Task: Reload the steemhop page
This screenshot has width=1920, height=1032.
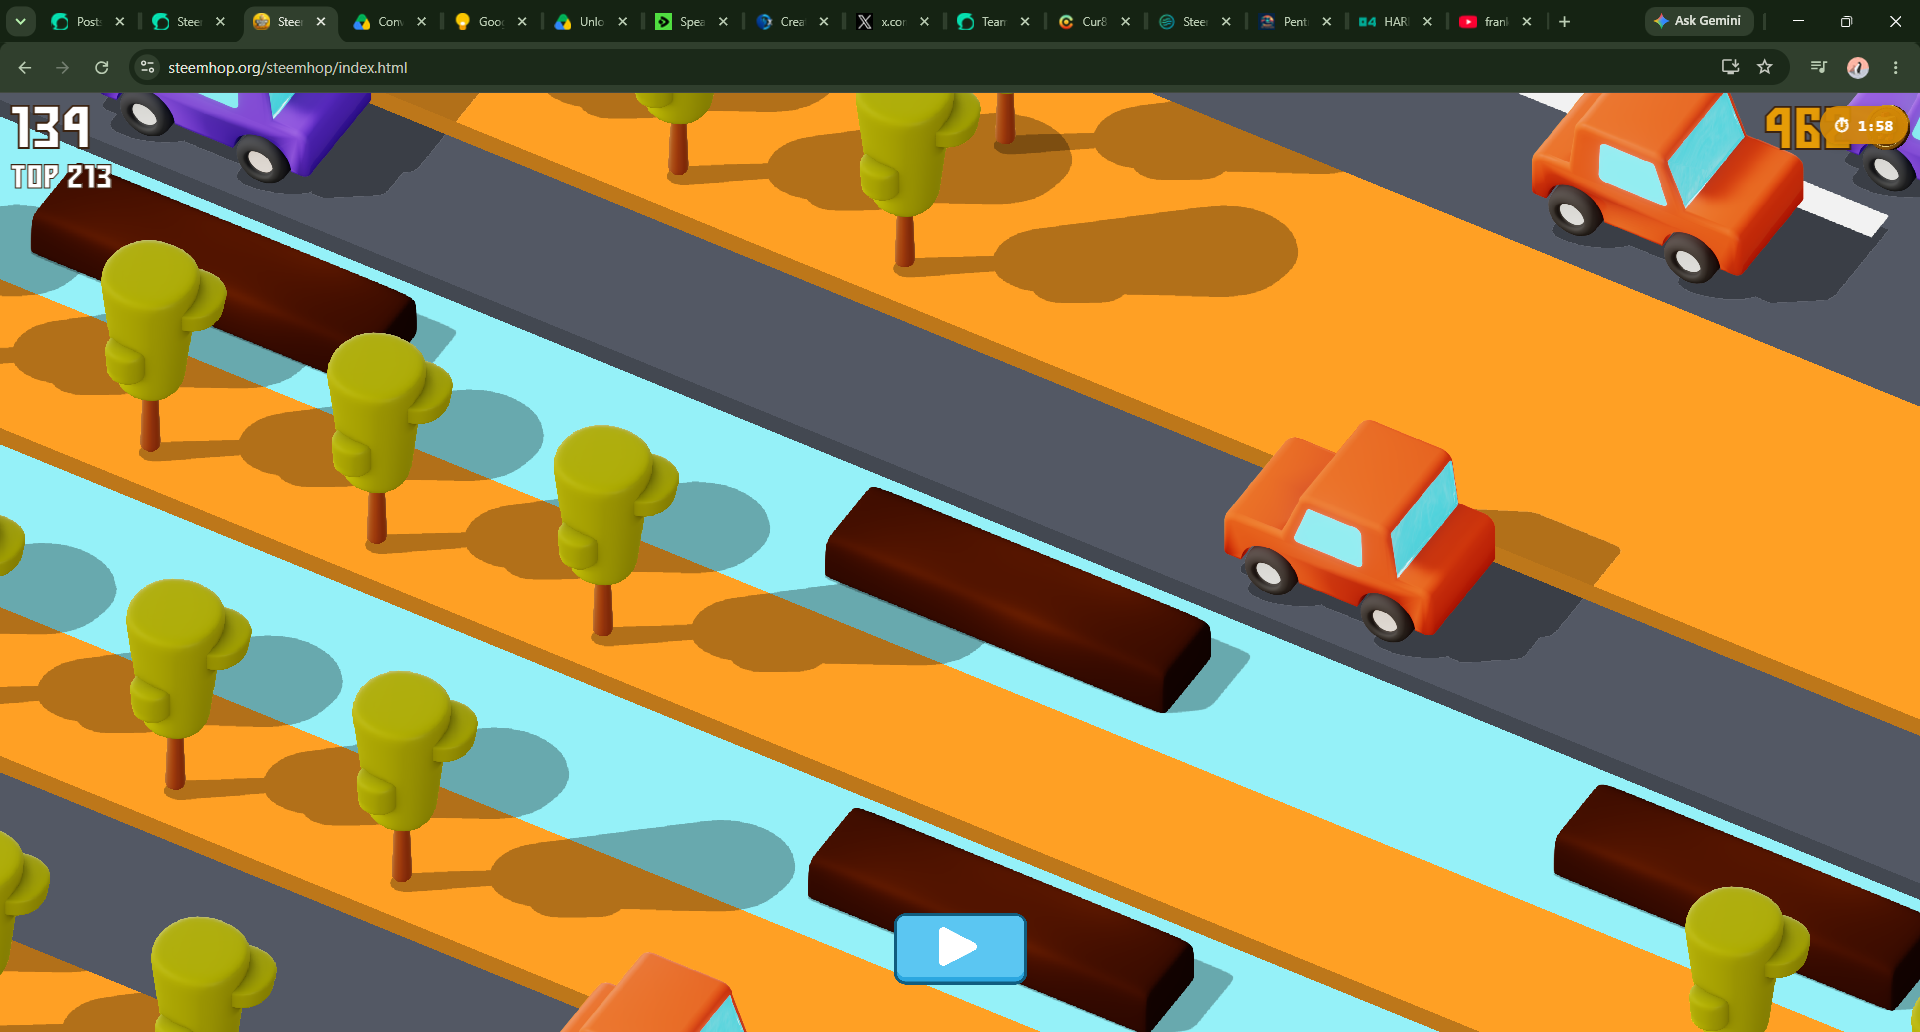Action: click(x=101, y=67)
